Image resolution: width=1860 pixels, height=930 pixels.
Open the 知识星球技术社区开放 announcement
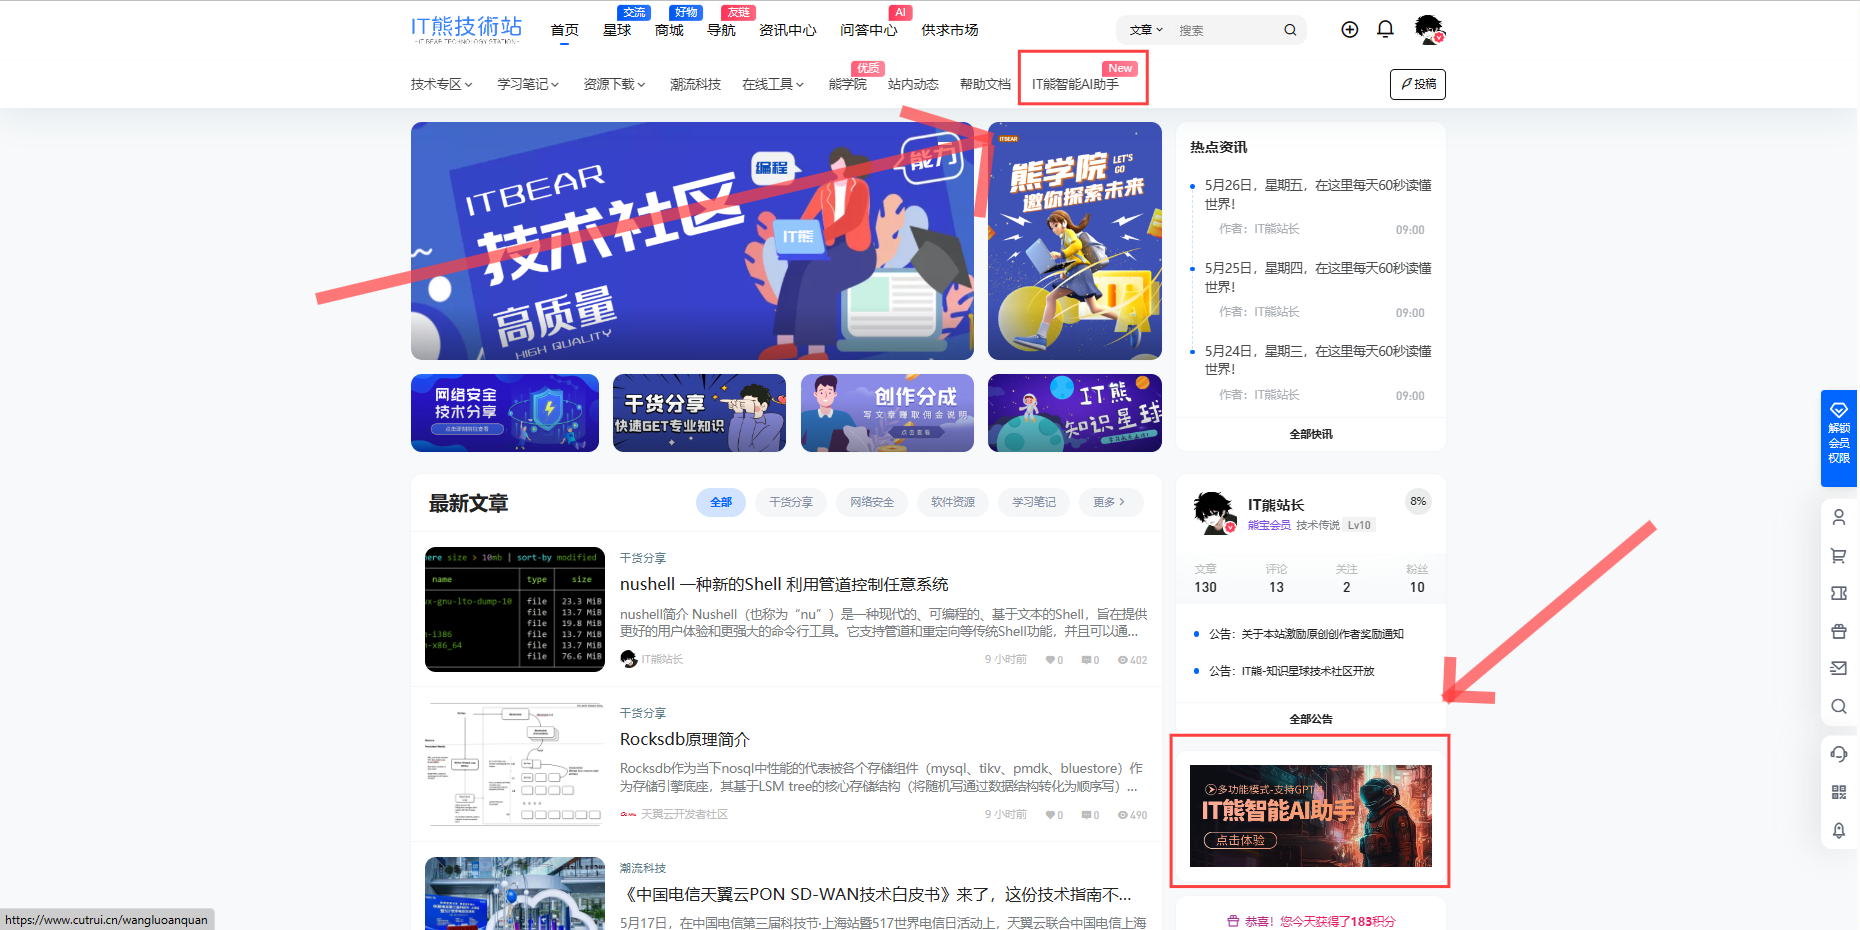tap(1291, 671)
